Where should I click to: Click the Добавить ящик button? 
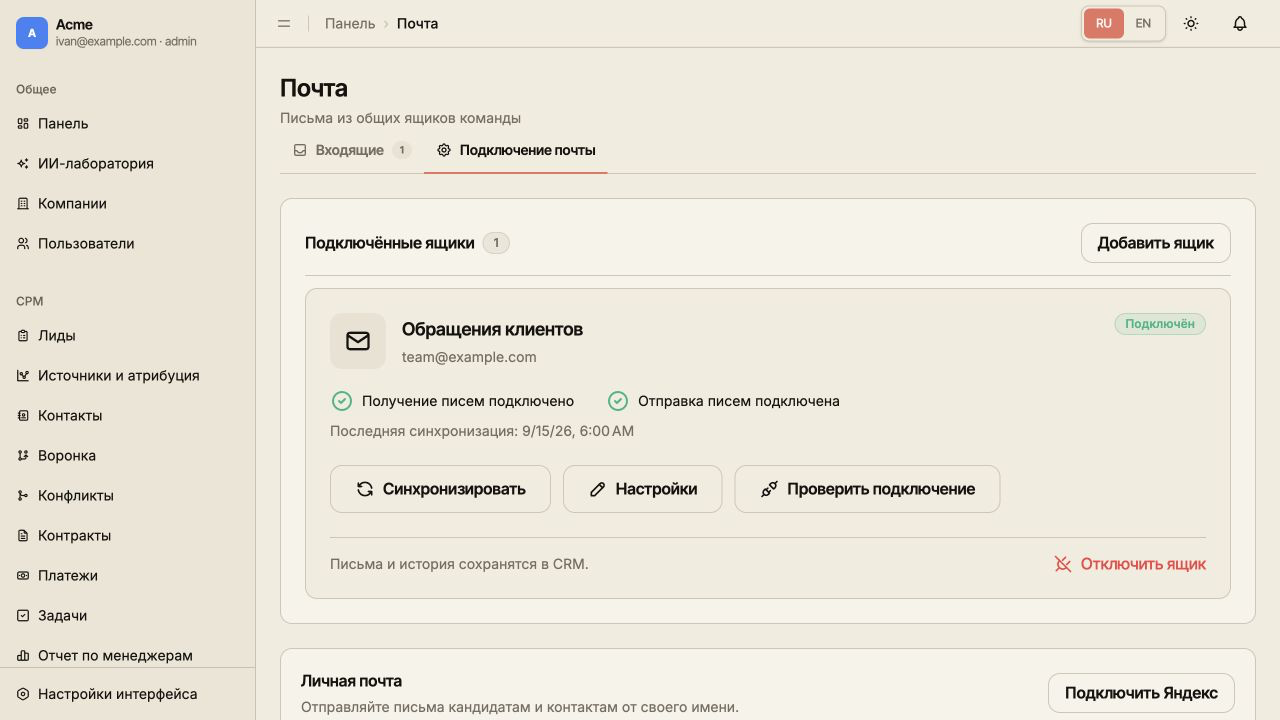coord(1156,243)
